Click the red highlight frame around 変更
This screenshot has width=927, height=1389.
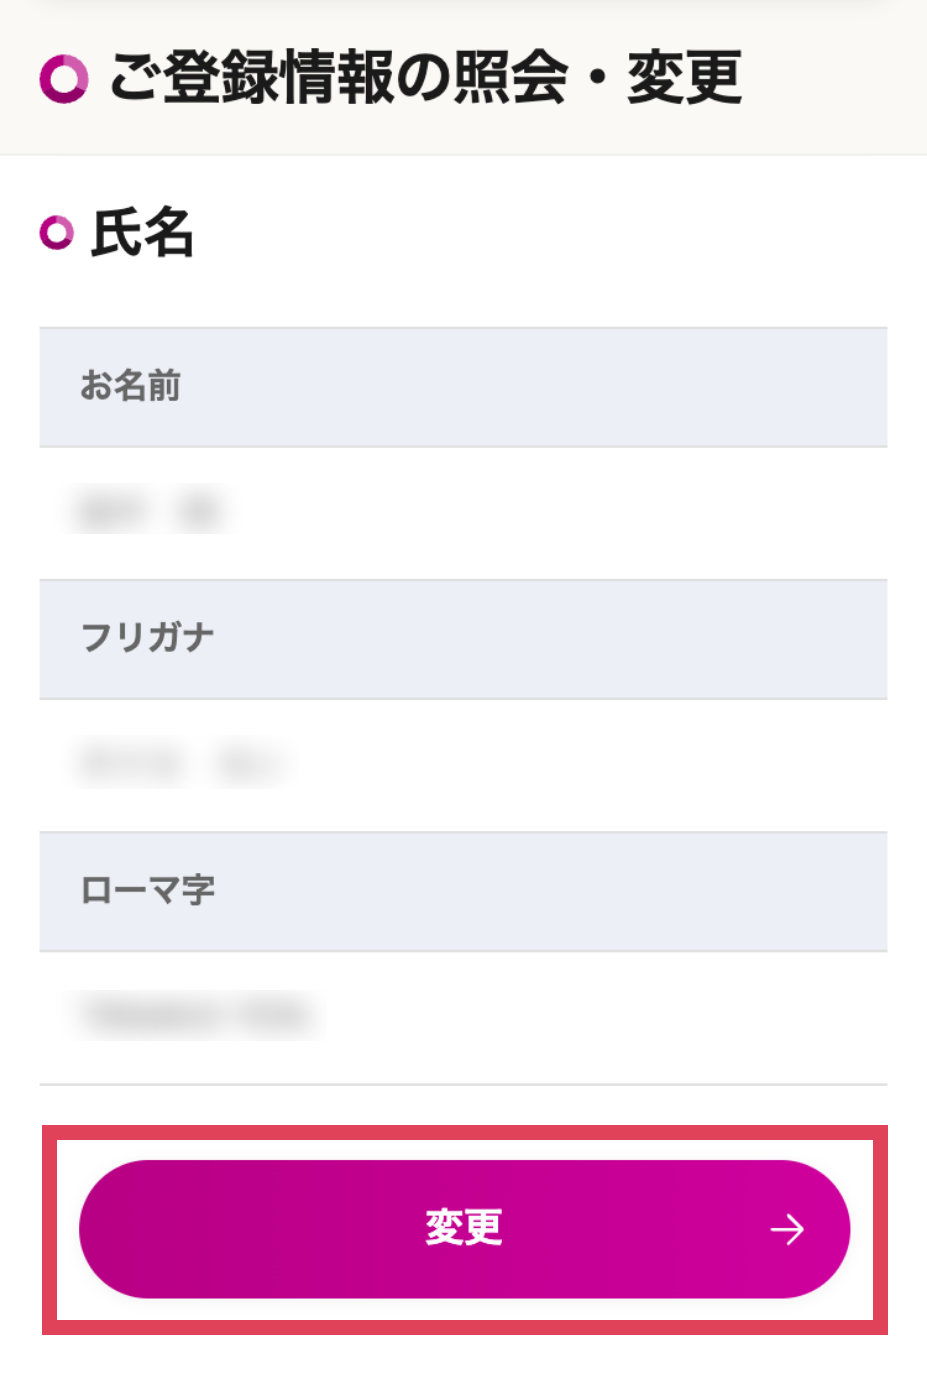pos(463,1132)
